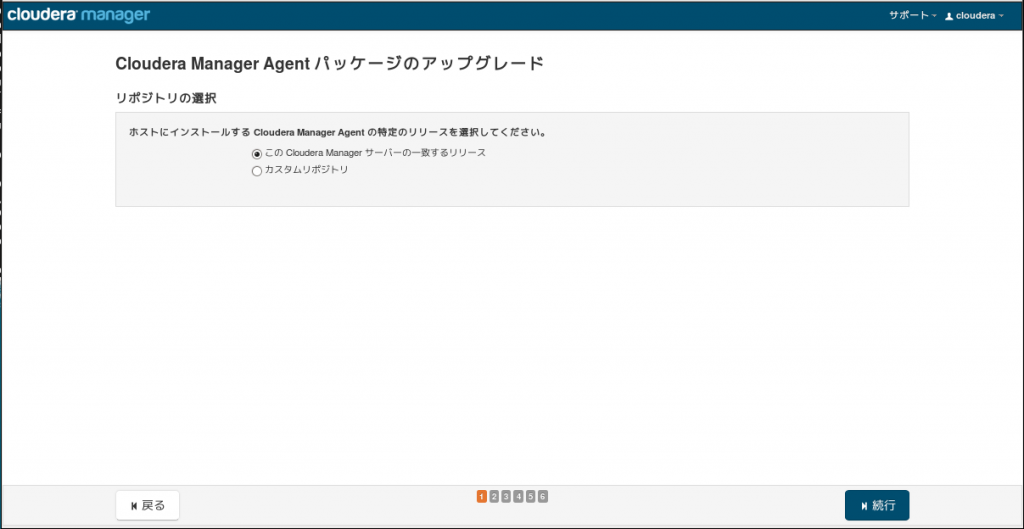Select この Cloudera Manager サーバーの一致するリリース option
This screenshot has height=529, width=1024.
coord(257,154)
